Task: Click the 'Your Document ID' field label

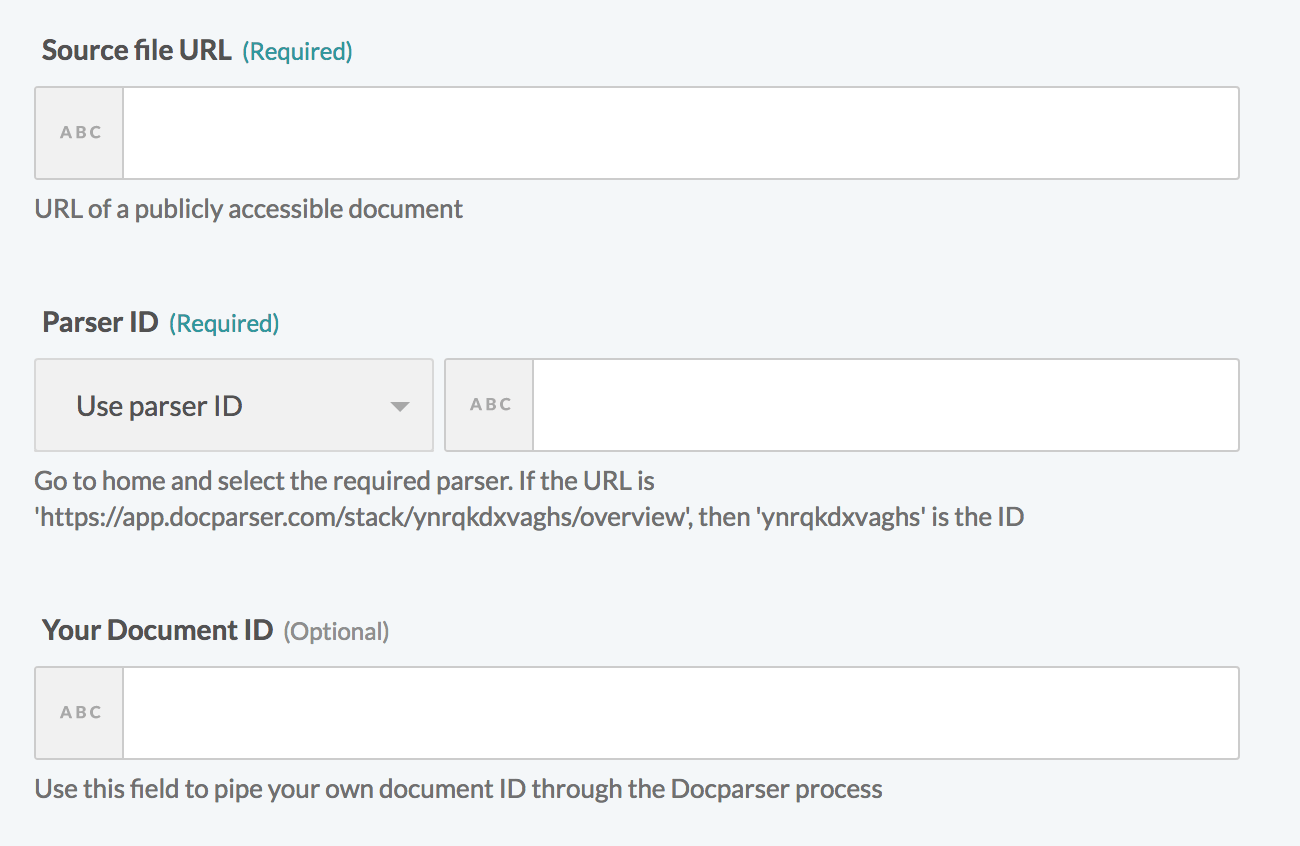Action: (157, 630)
